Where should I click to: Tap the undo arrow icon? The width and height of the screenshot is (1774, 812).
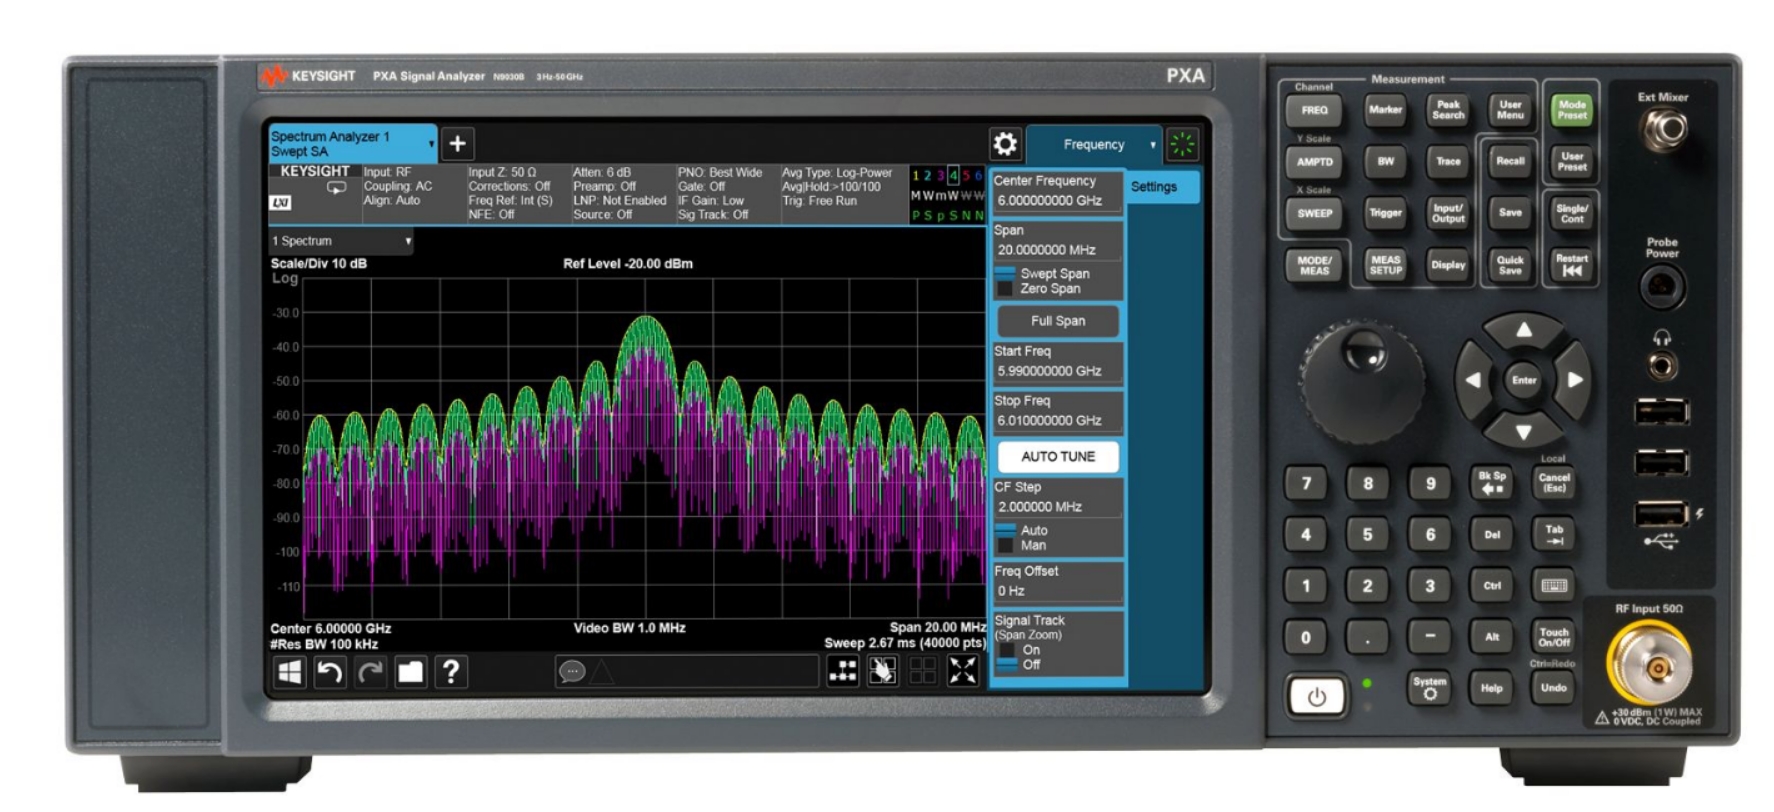(329, 672)
